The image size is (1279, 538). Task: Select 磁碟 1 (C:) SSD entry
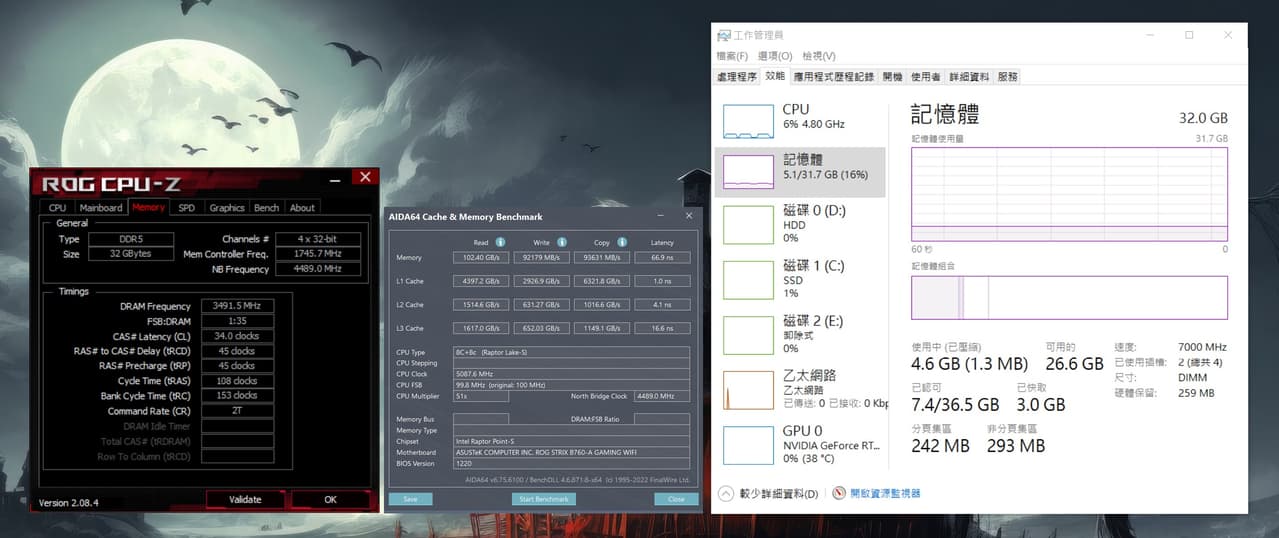click(x=800, y=279)
